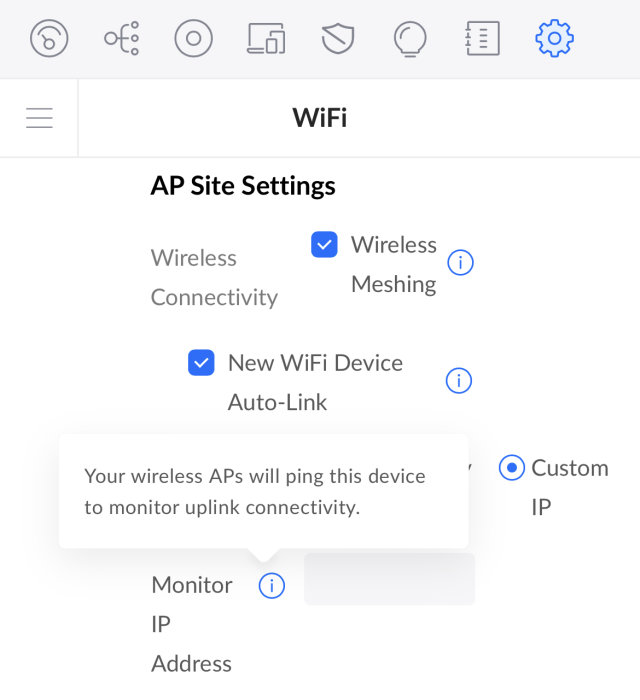Uncheck the Wireless Meshing checkbox

click(324, 245)
